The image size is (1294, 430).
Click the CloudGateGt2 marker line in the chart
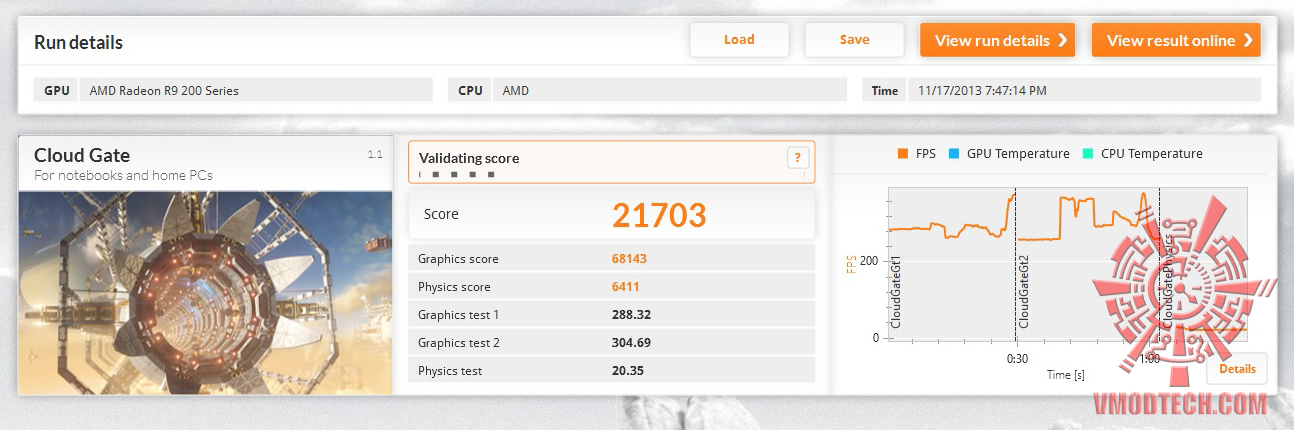tap(1016, 263)
